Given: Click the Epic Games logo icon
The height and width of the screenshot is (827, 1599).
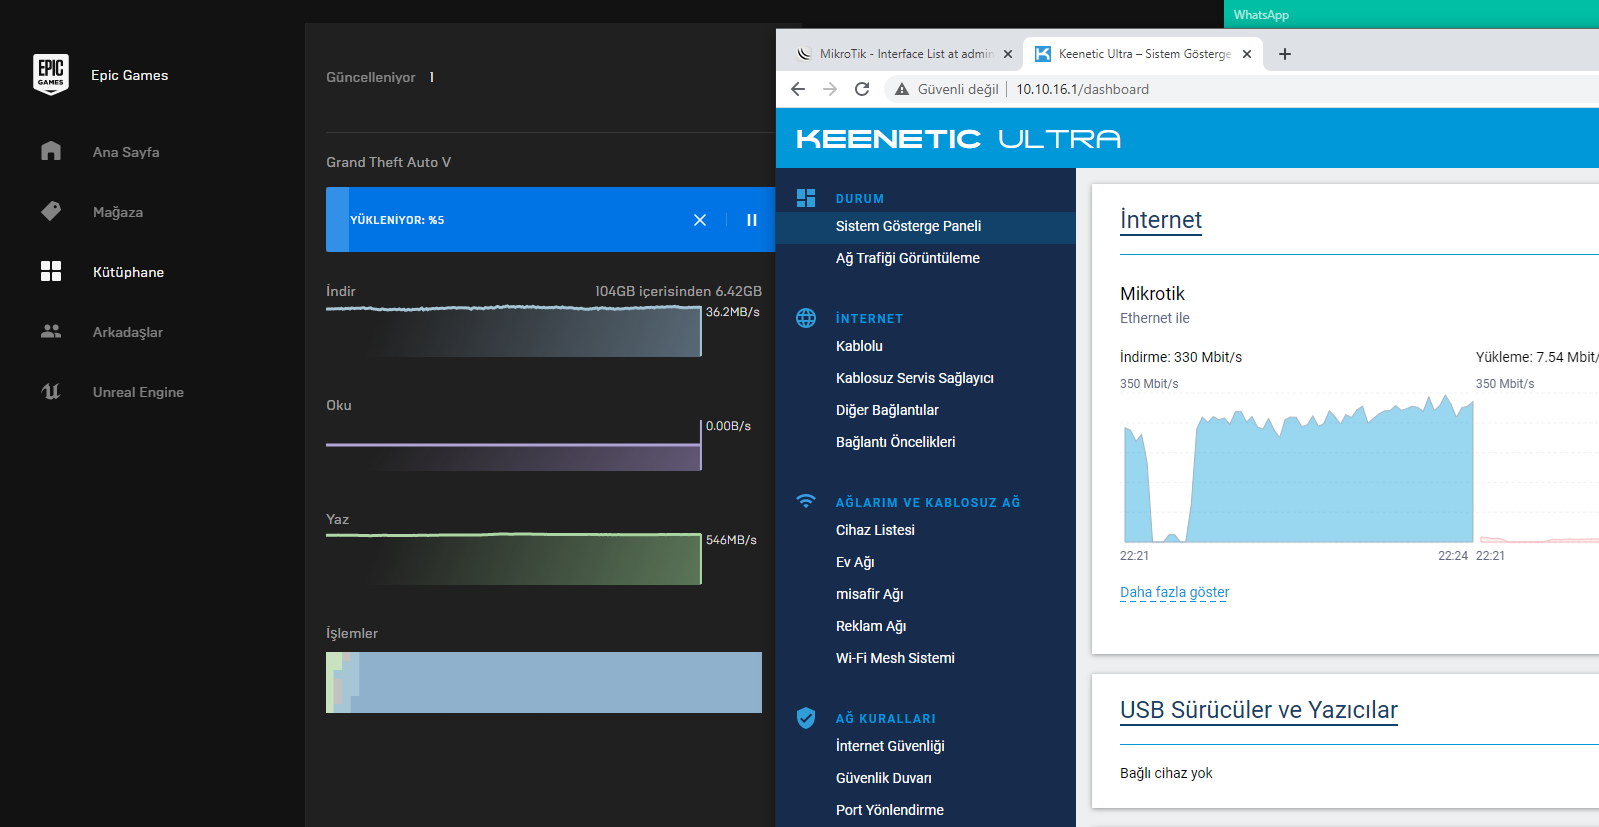Looking at the screenshot, I should 51,75.
